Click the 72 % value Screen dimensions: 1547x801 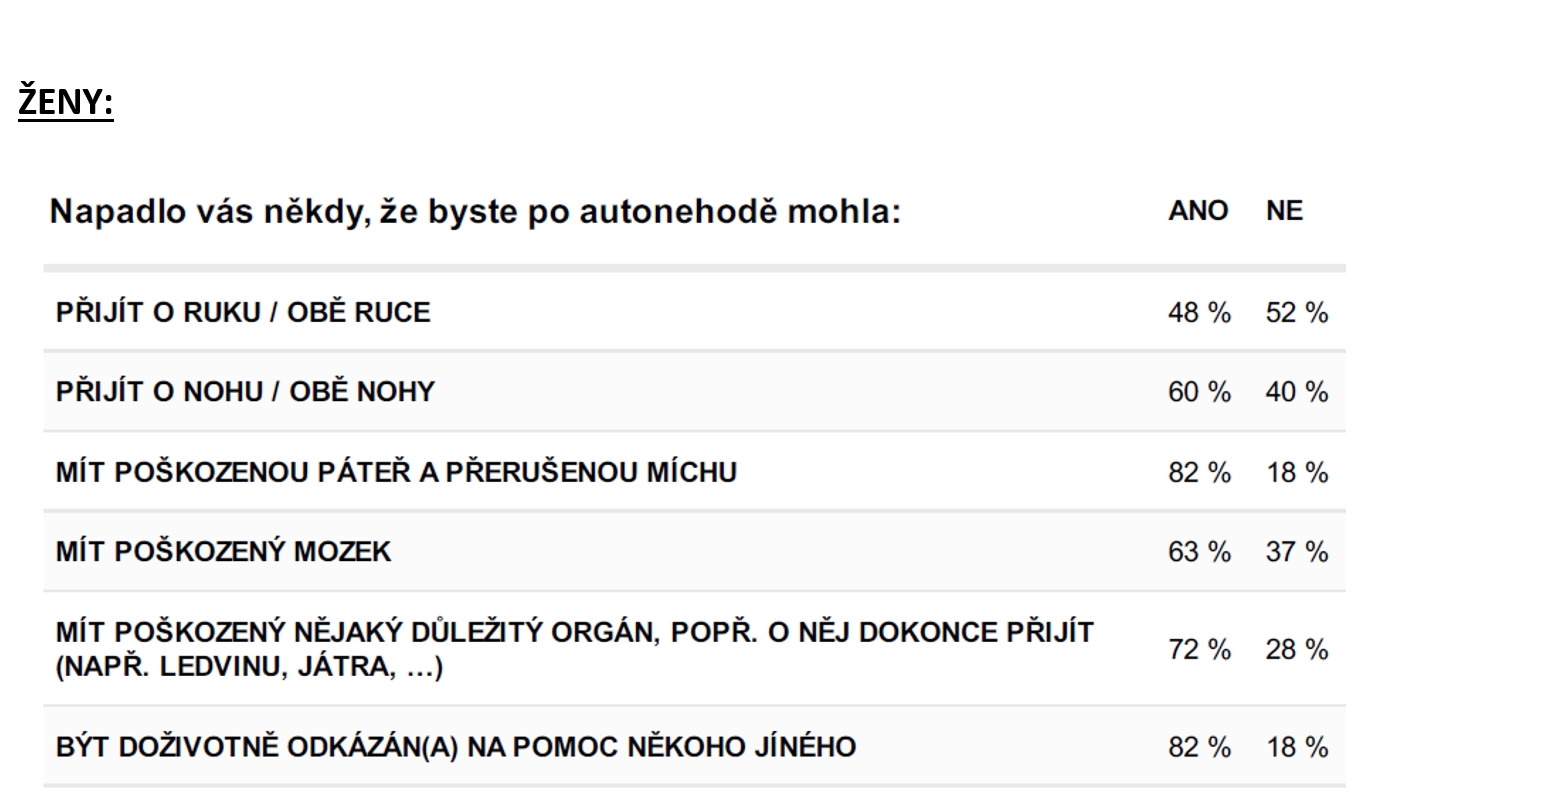tap(1199, 650)
